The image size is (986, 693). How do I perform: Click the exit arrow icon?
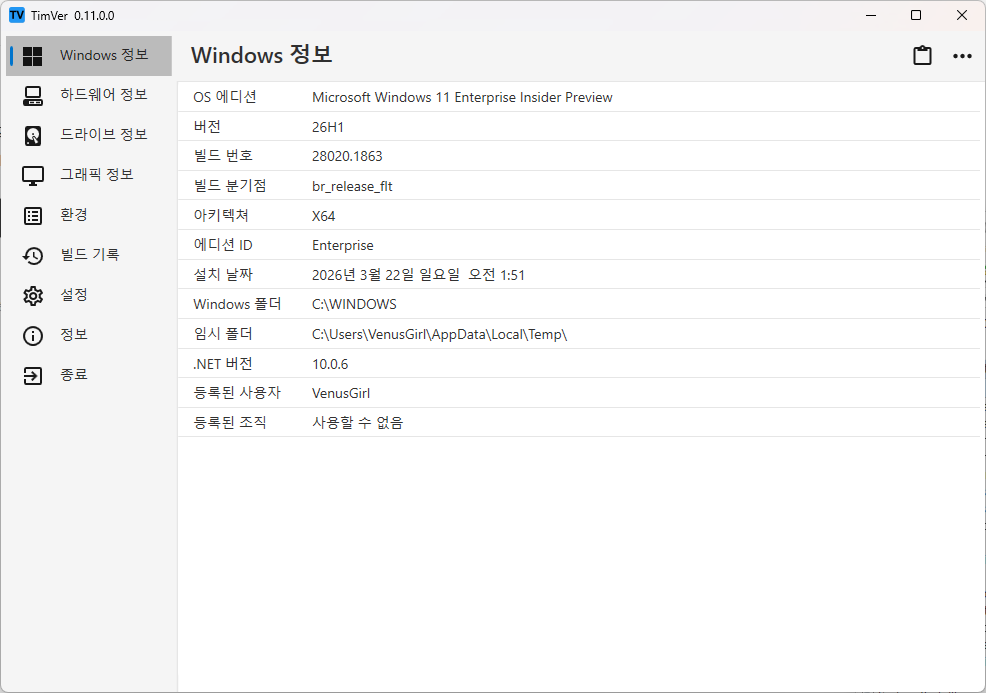33,376
